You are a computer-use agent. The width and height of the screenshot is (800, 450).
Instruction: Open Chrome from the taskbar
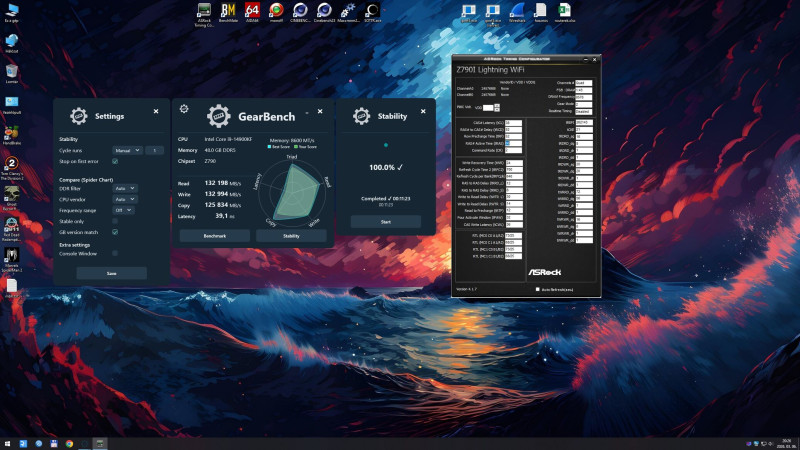tap(69, 444)
